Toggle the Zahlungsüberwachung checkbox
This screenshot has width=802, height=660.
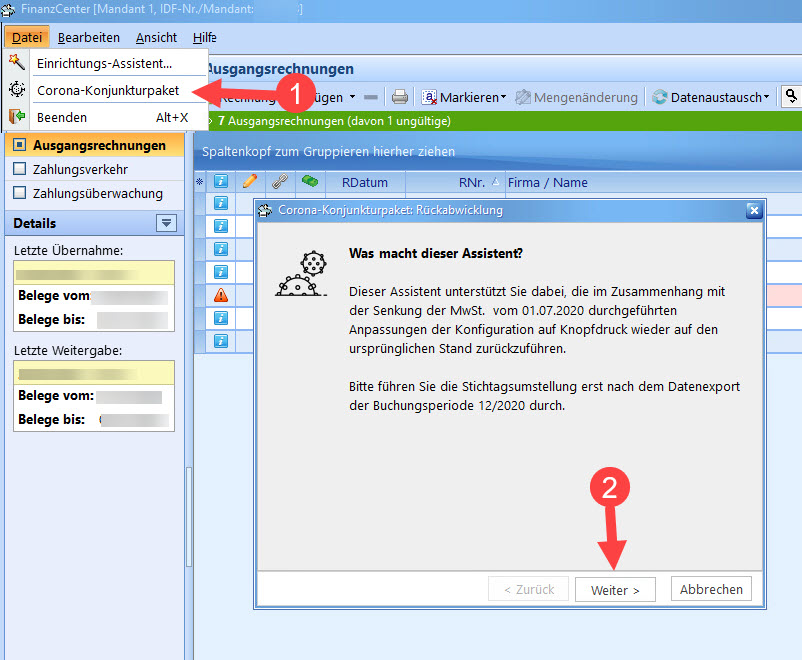20,193
